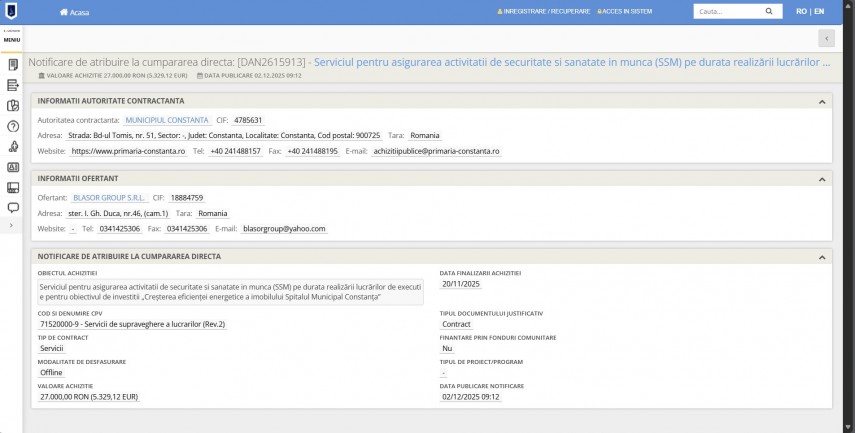Collapse the Informatii Ofertant section
Viewport: 855px width, 433px height.
[x=821, y=178]
